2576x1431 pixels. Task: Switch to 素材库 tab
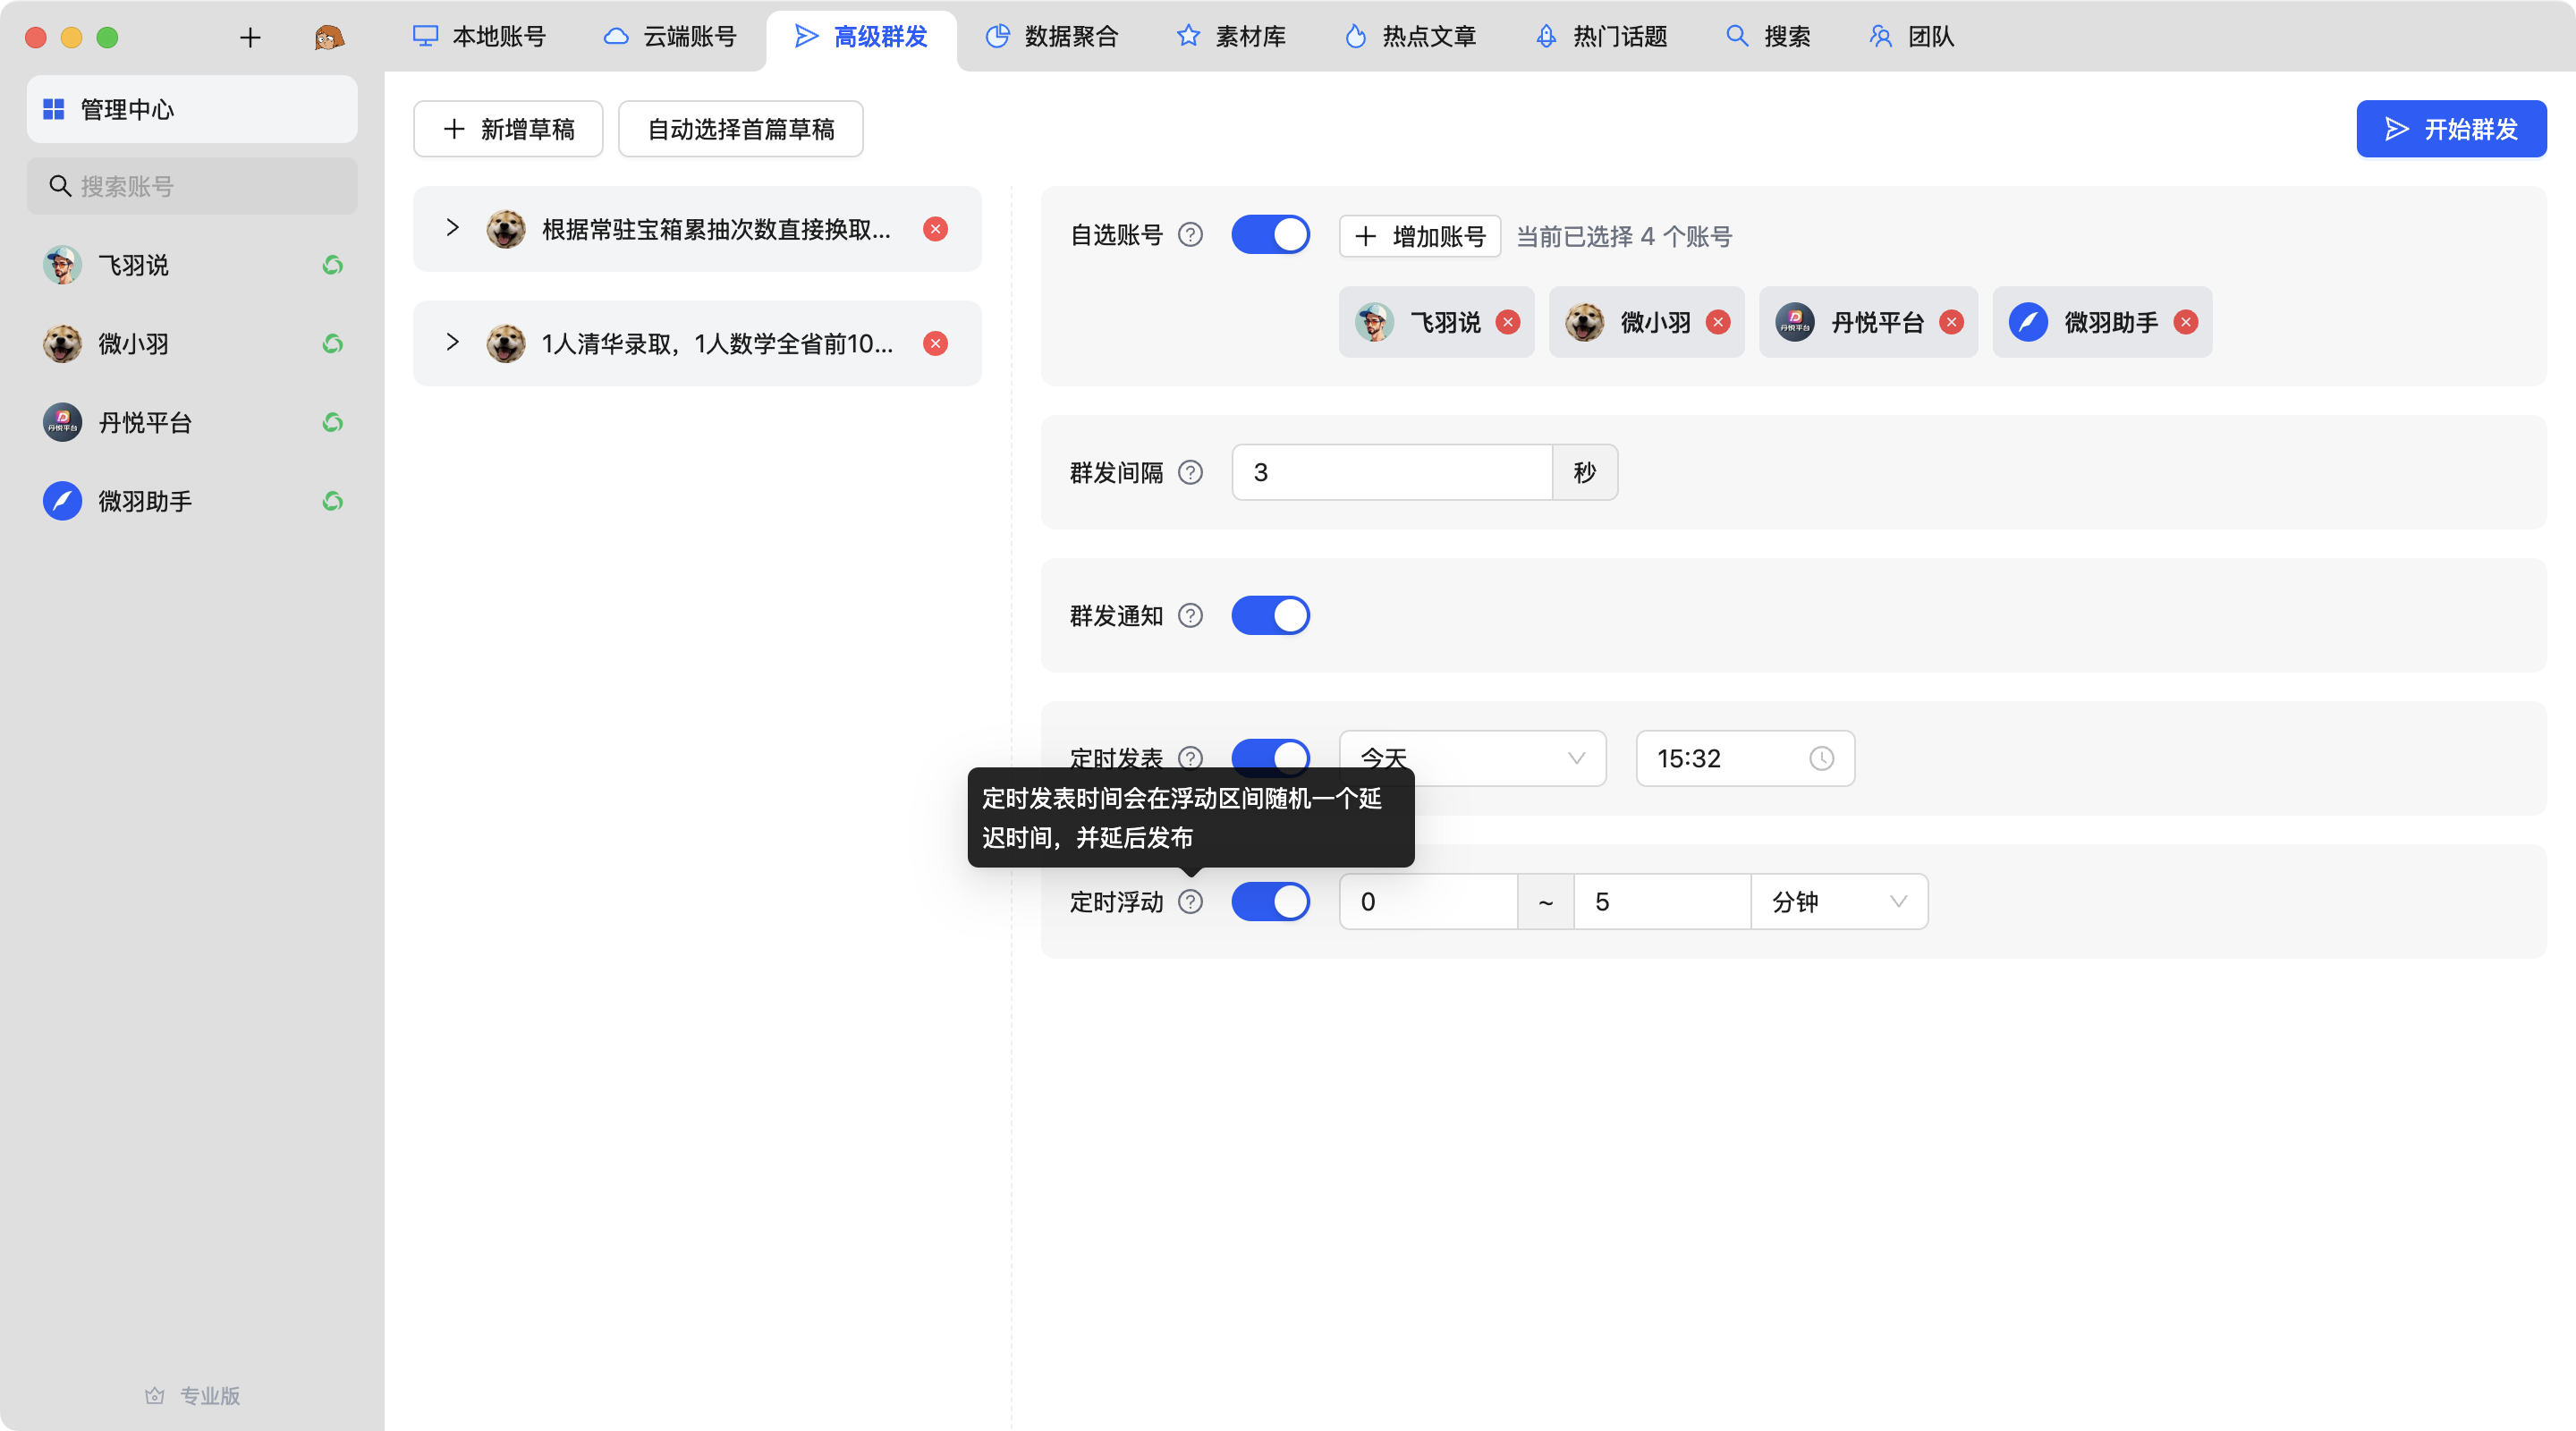[1231, 37]
